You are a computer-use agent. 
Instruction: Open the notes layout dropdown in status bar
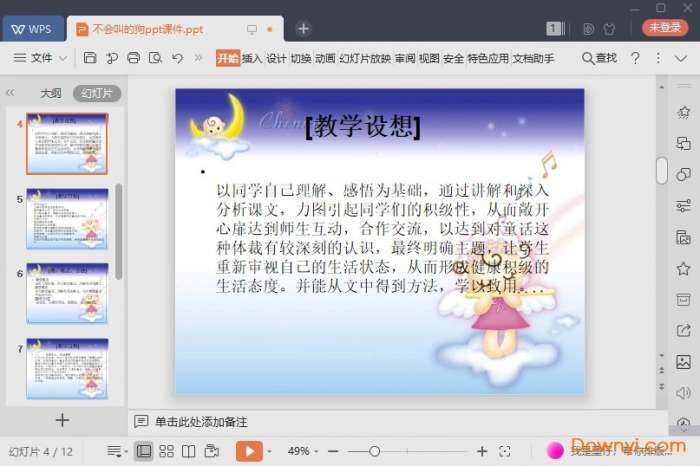click(x=117, y=451)
